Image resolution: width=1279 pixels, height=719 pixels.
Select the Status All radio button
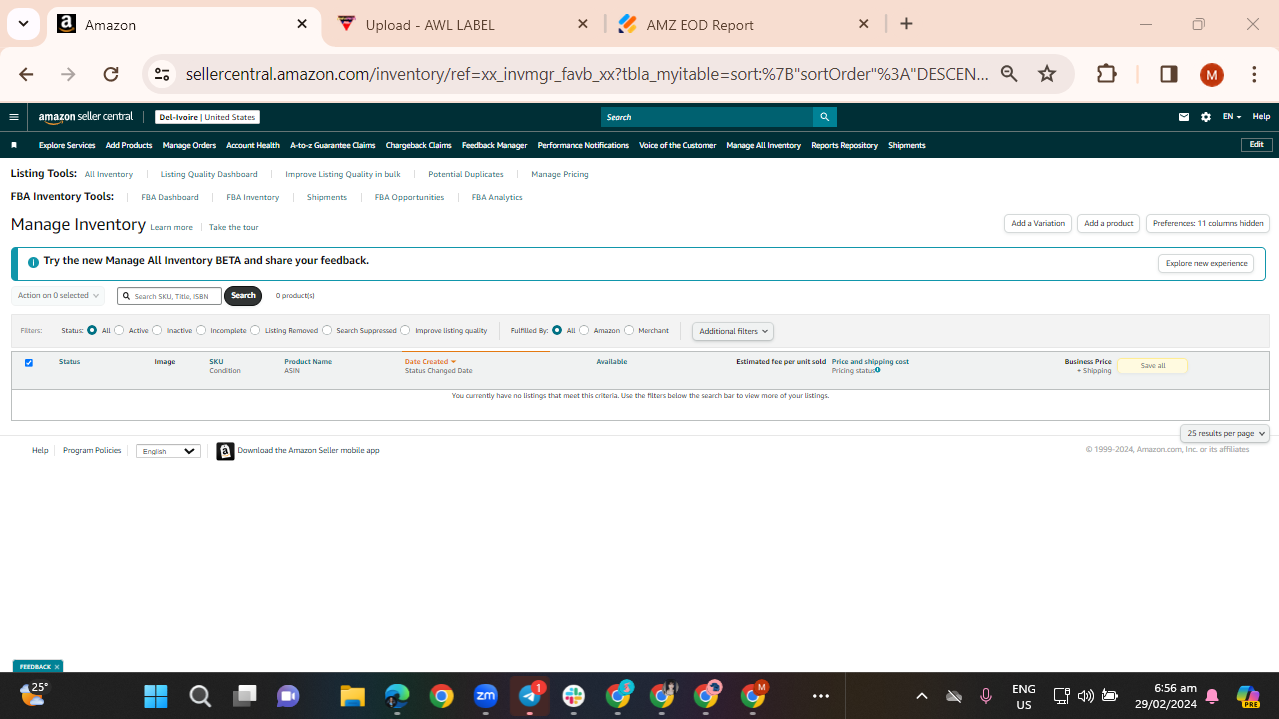click(x=92, y=330)
